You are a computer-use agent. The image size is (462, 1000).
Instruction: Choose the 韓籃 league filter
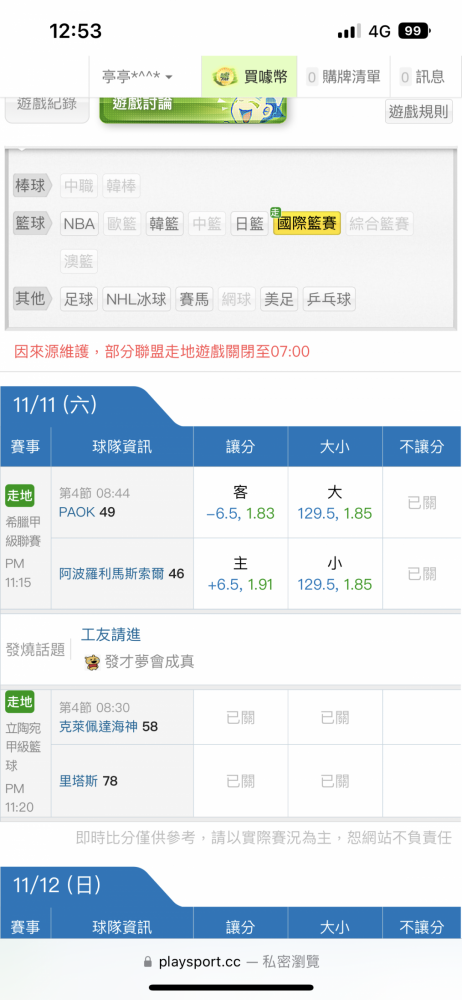tap(165, 224)
